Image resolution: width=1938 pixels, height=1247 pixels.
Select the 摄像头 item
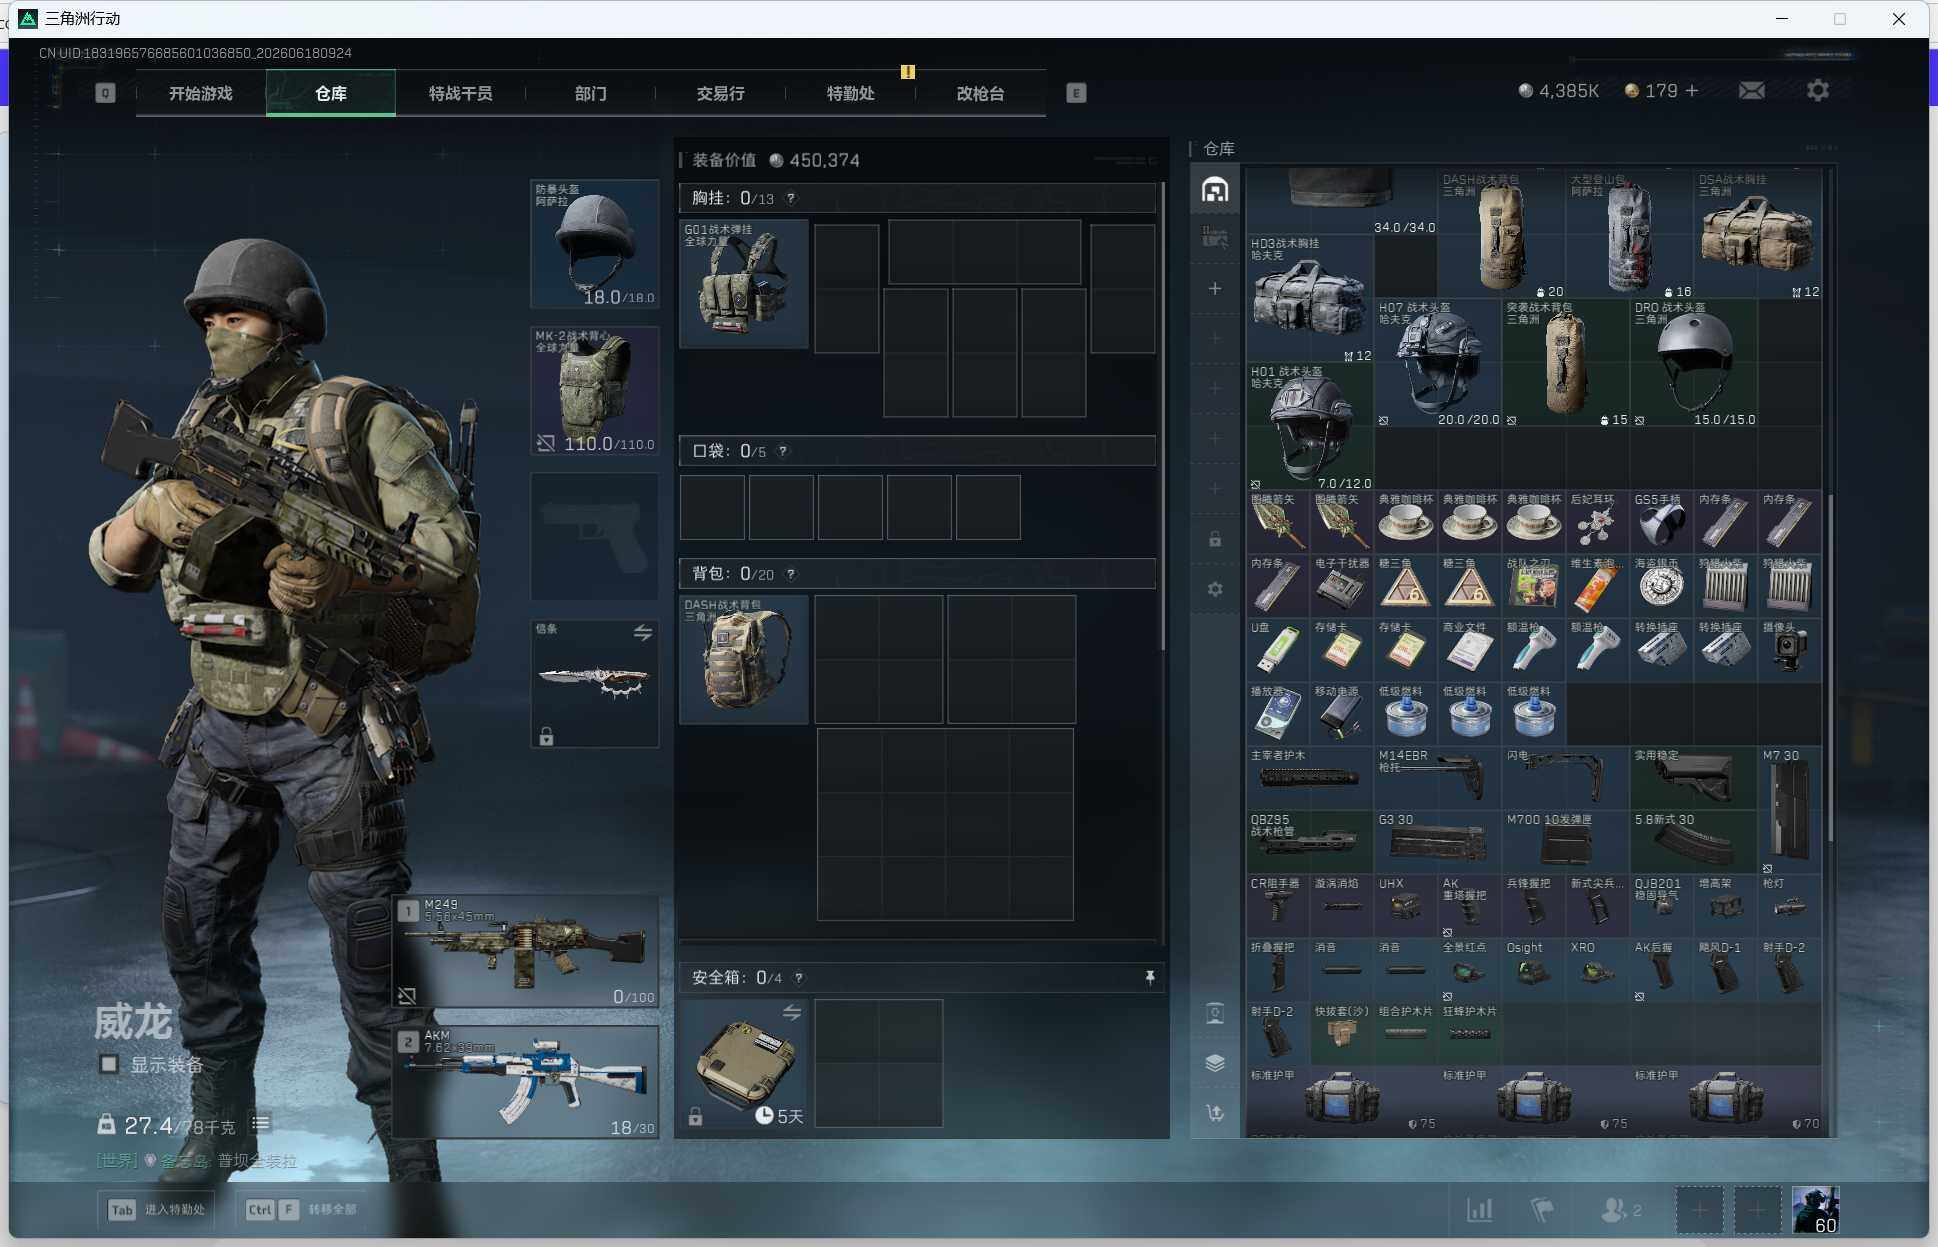[1789, 651]
